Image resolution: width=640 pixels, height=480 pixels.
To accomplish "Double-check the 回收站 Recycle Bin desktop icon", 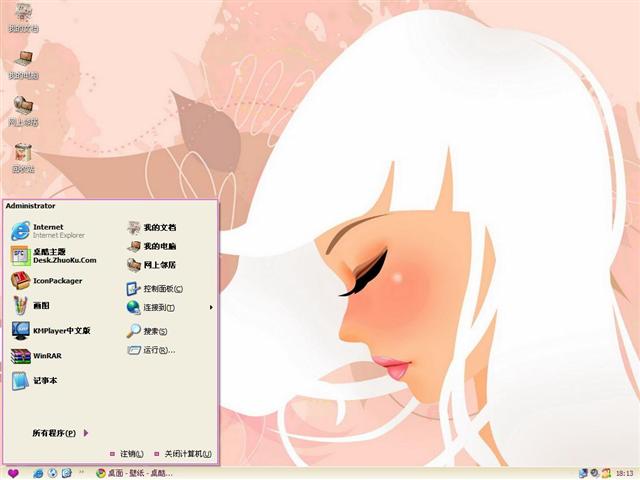I will 22,156.
